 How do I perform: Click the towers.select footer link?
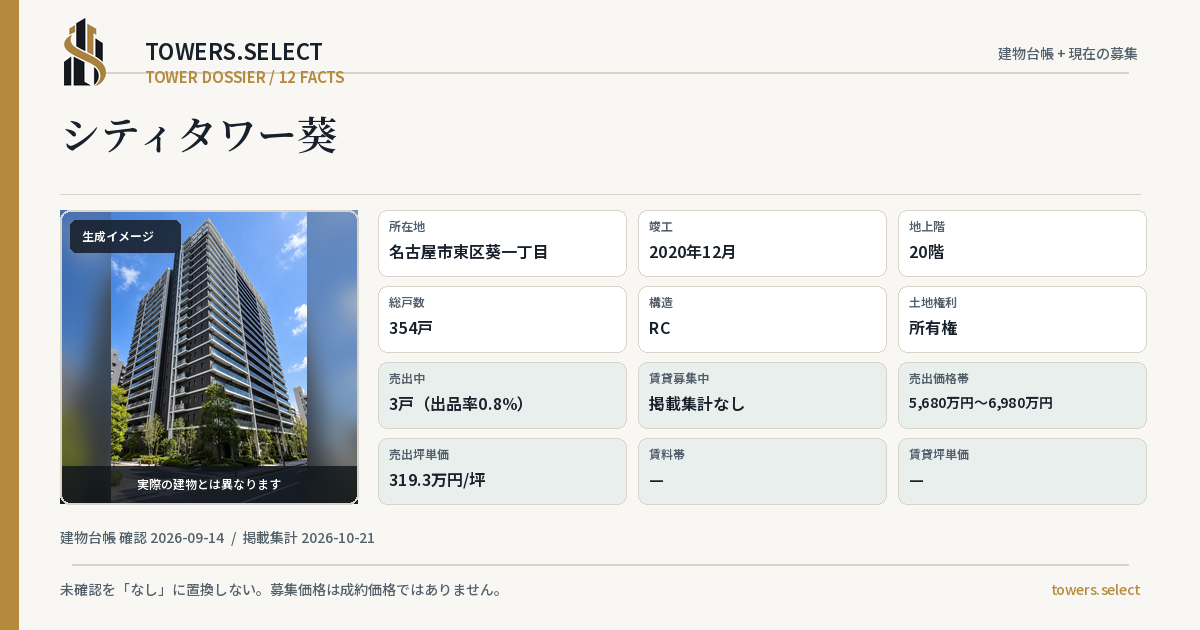pos(1095,590)
